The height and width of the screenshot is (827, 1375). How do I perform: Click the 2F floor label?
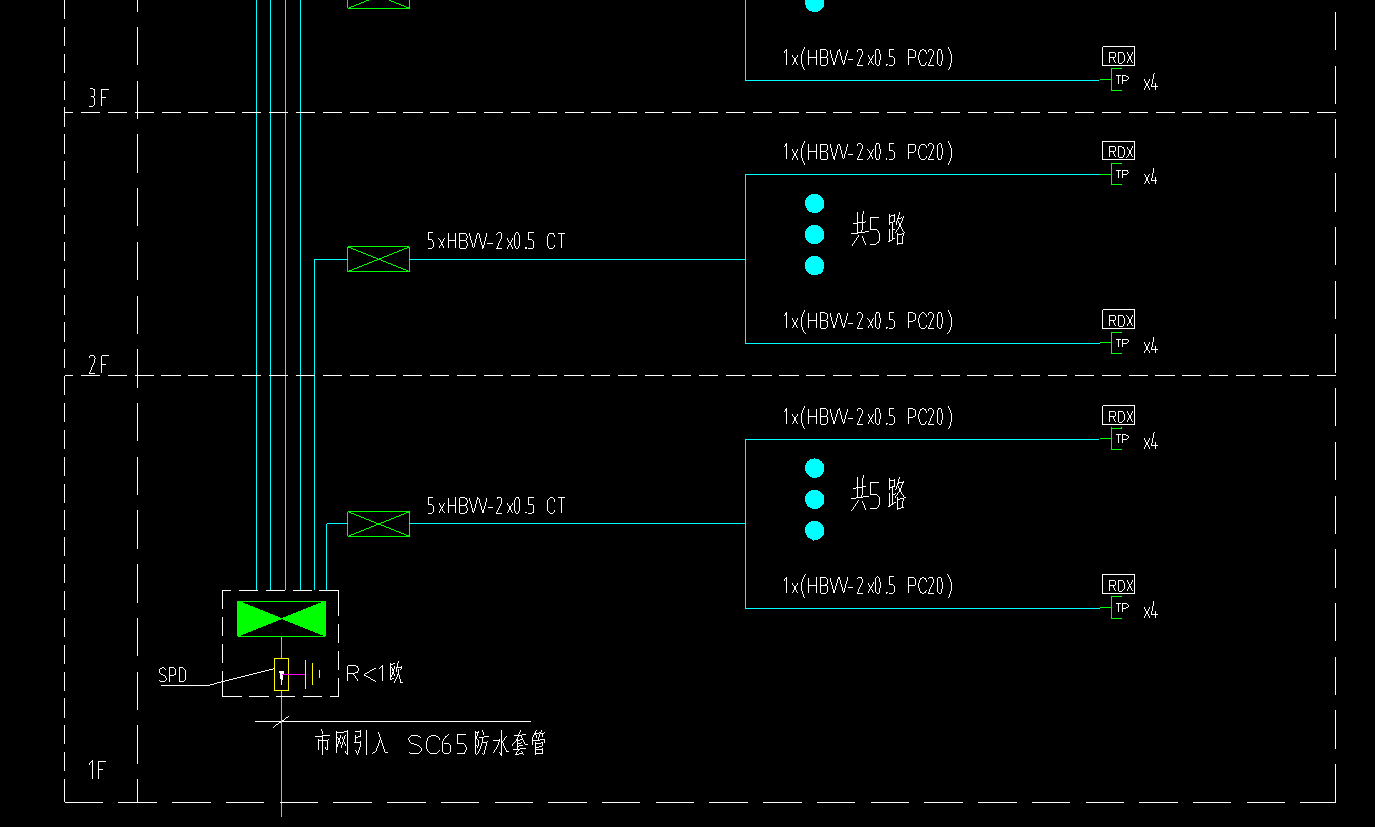pyautogui.click(x=97, y=365)
